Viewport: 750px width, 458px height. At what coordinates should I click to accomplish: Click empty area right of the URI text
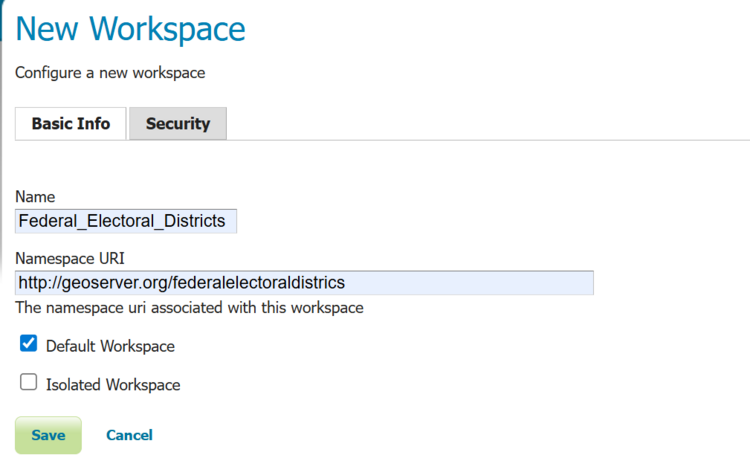(x=470, y=283)
